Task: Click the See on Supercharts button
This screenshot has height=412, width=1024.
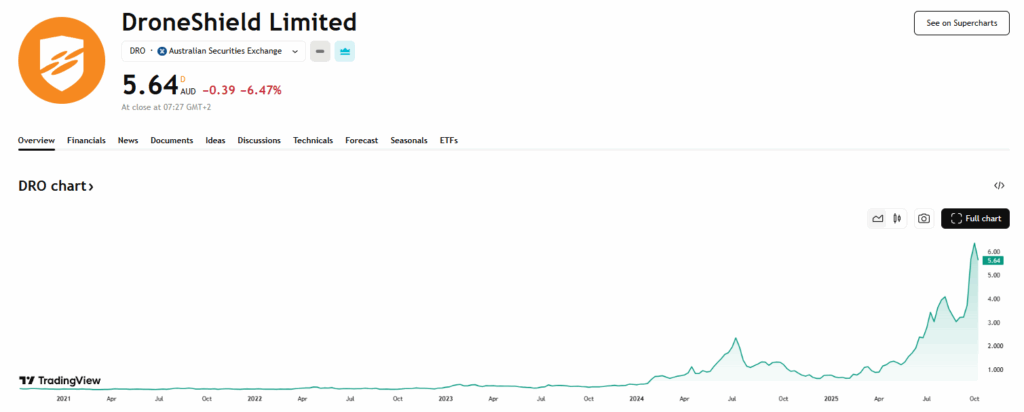Action: (x=961, y=24)
